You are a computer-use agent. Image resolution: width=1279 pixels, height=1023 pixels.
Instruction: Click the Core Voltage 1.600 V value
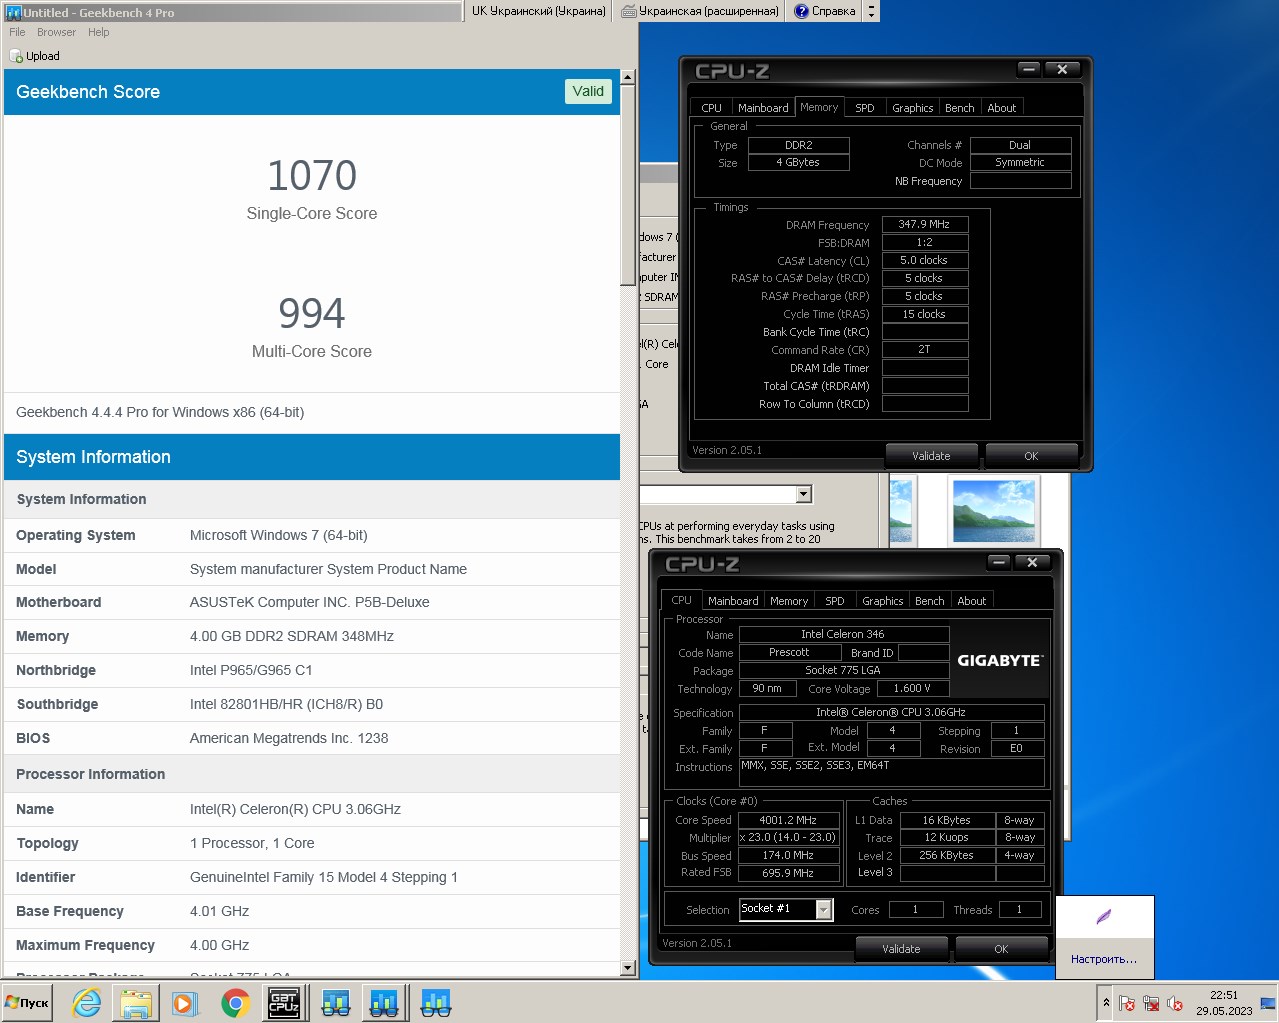(x=912, y=688)
